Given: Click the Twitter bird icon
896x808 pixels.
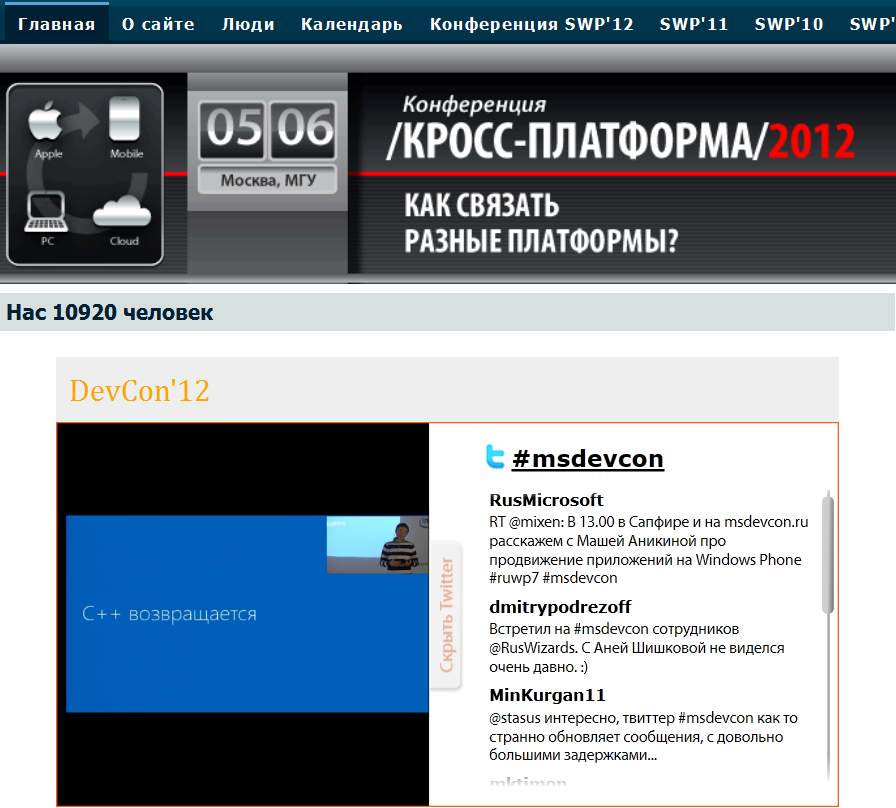Looking at the screenshot, I should point(495,457).
